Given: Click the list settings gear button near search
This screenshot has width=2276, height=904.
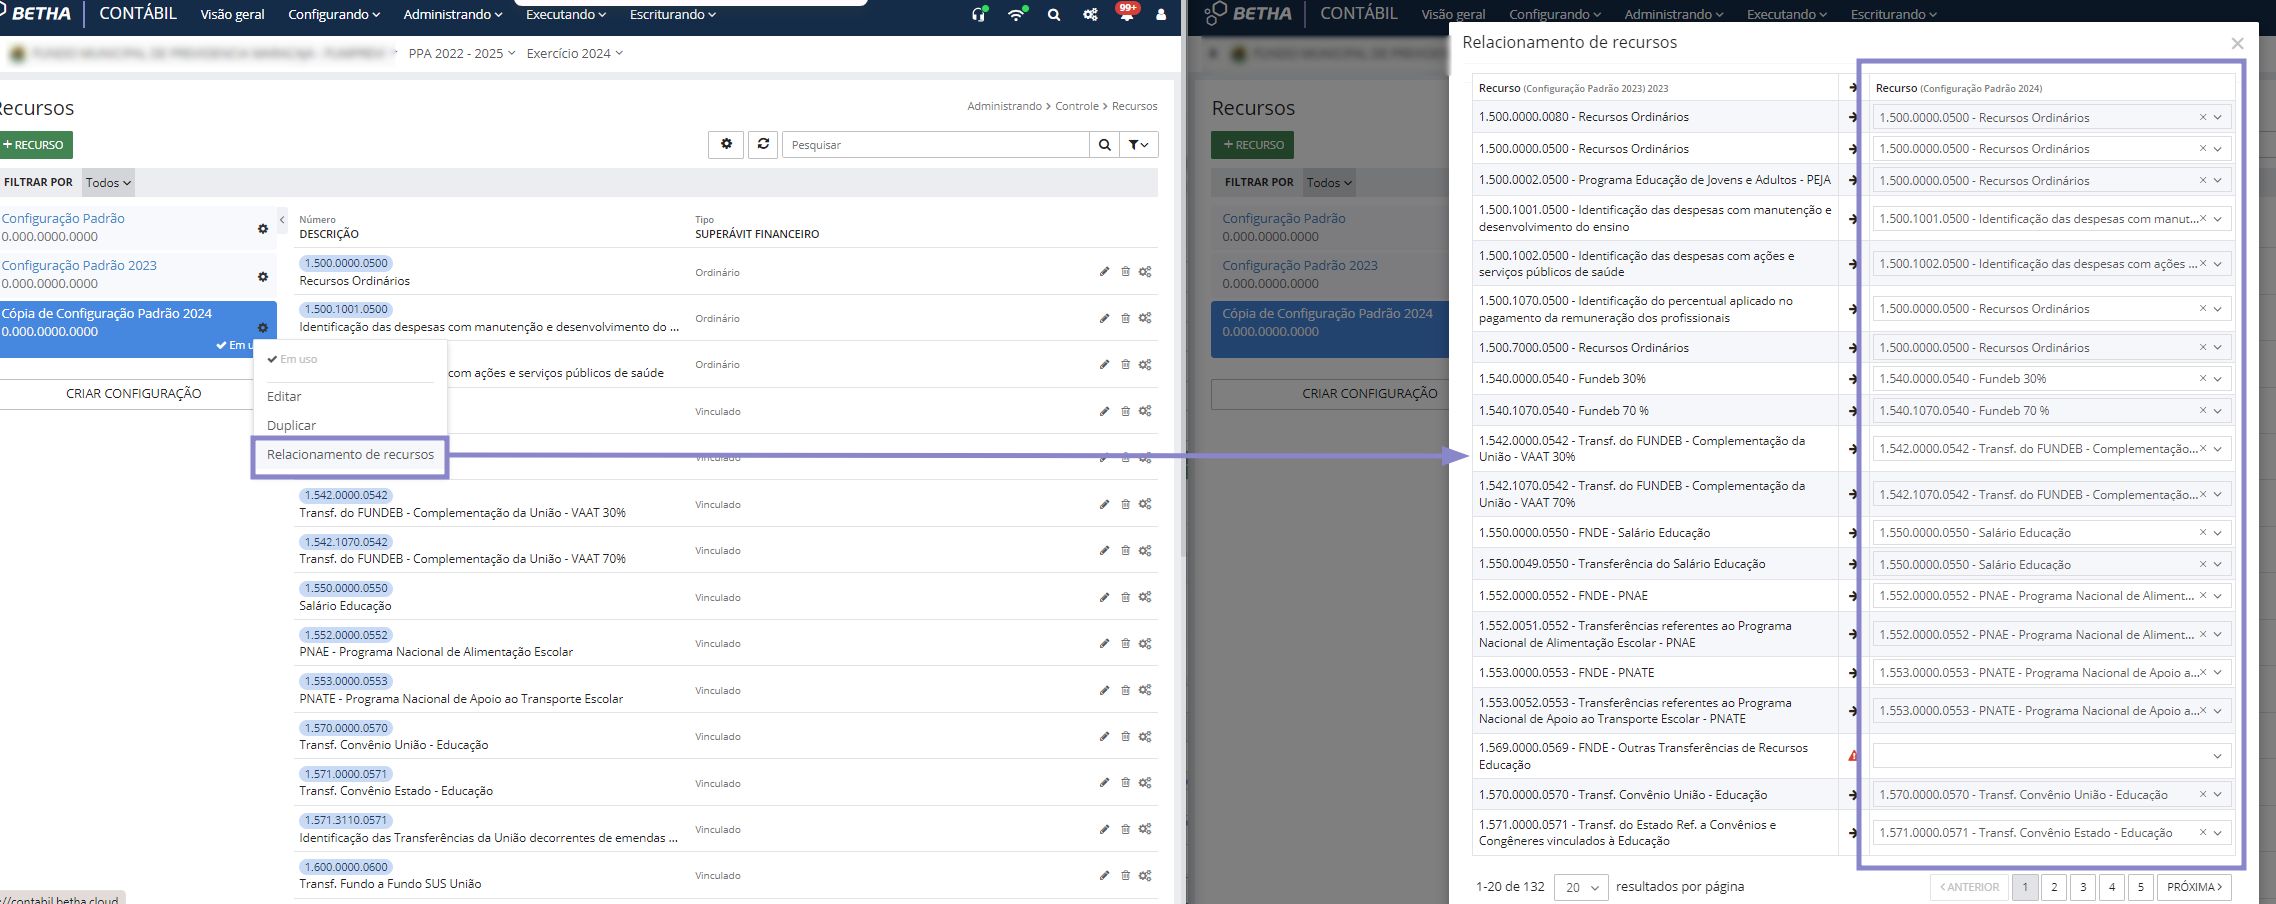Looking at the screenshot, I should 726,145.
